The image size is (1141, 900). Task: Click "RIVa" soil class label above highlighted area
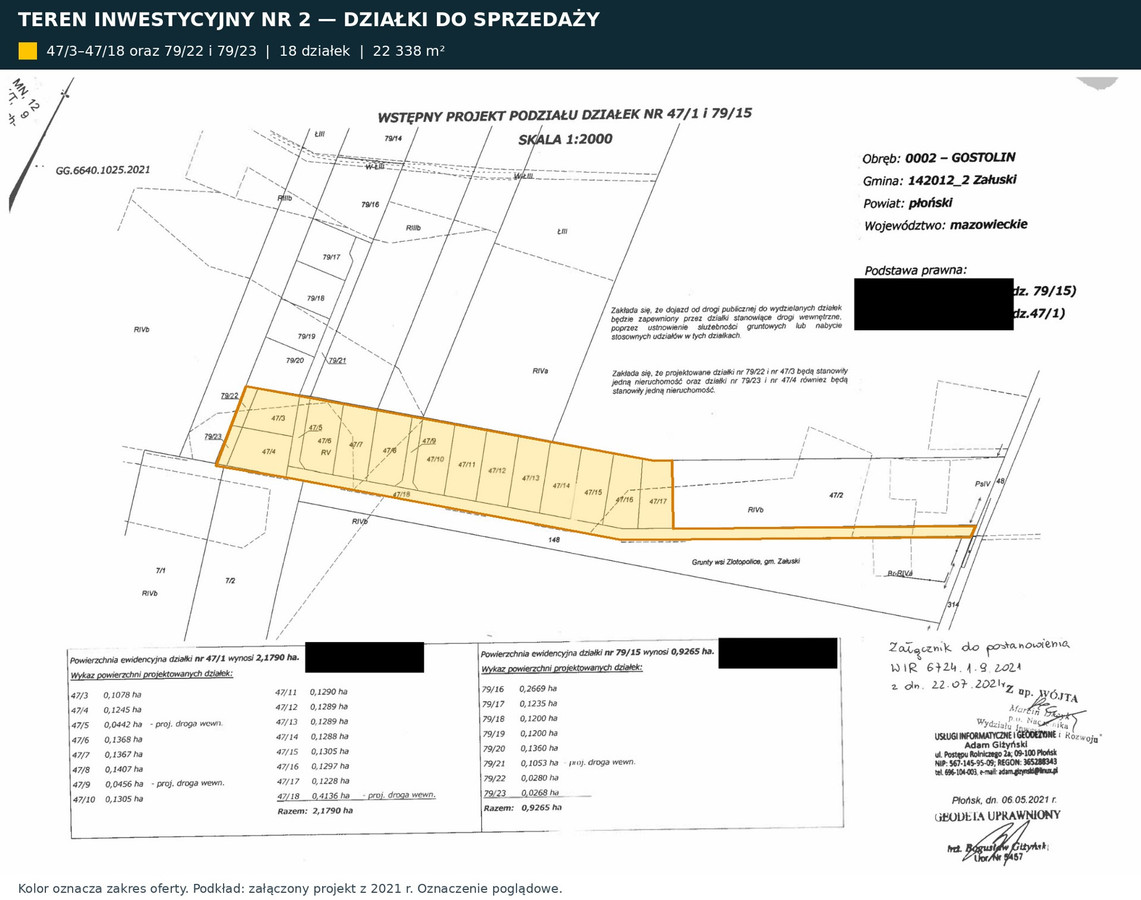click(x=540, y=371)
